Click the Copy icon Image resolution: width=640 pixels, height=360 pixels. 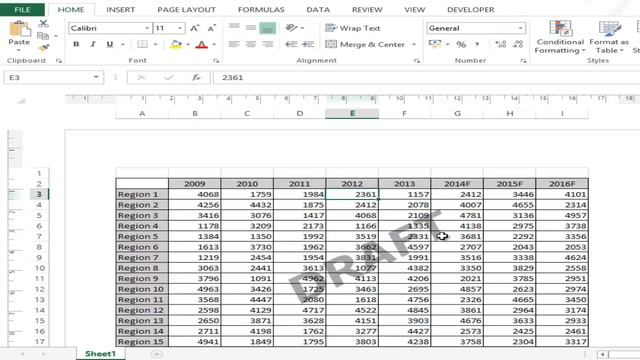pyautogui.click(x=43, y=36)
